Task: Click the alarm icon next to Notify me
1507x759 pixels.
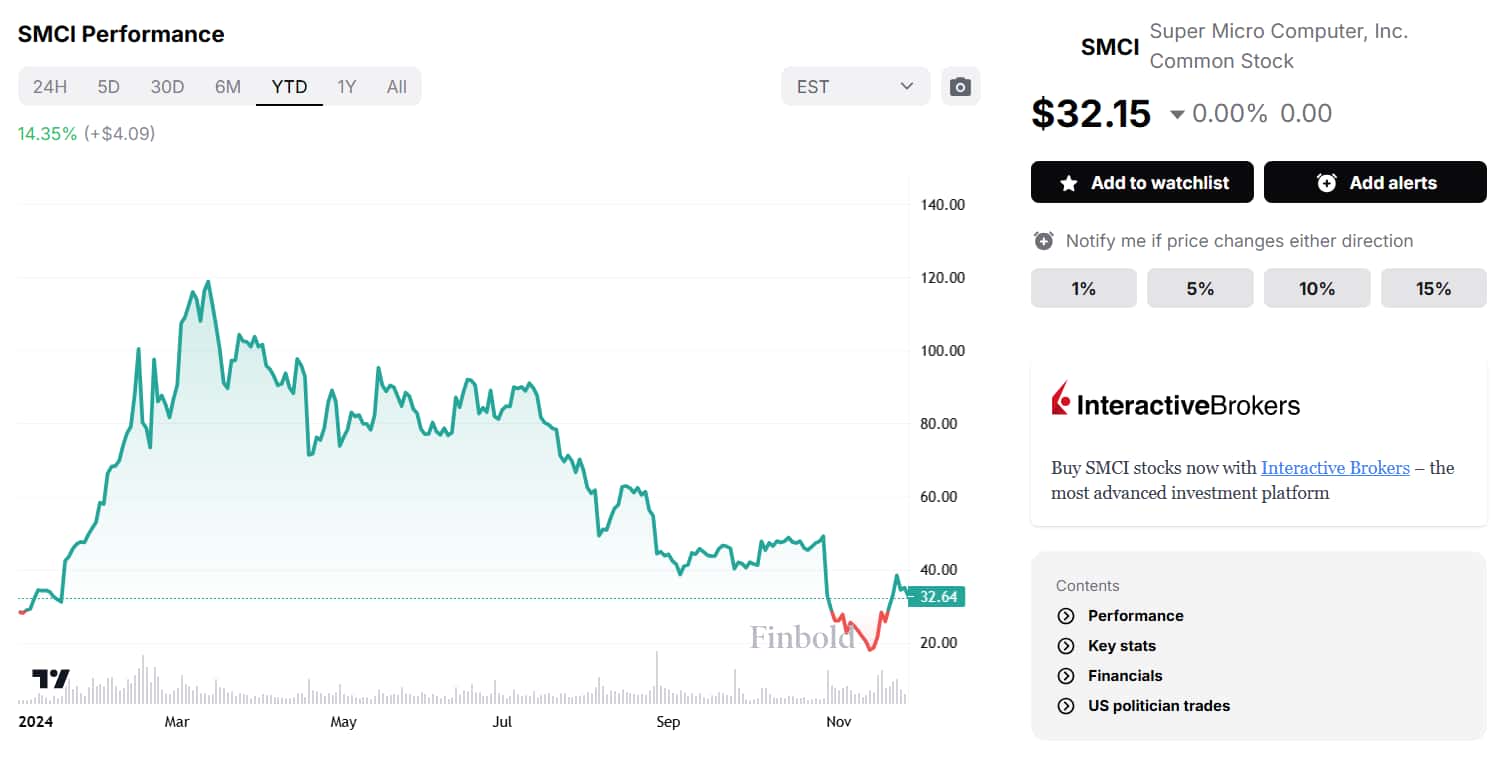Action: (x=1044, y=241)
